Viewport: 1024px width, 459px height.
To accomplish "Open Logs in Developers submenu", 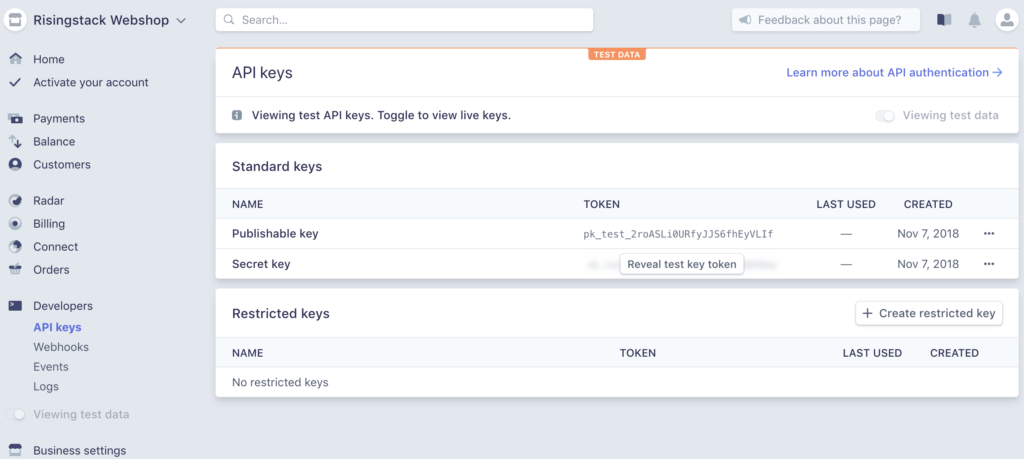I will click(x=46, y=387).
